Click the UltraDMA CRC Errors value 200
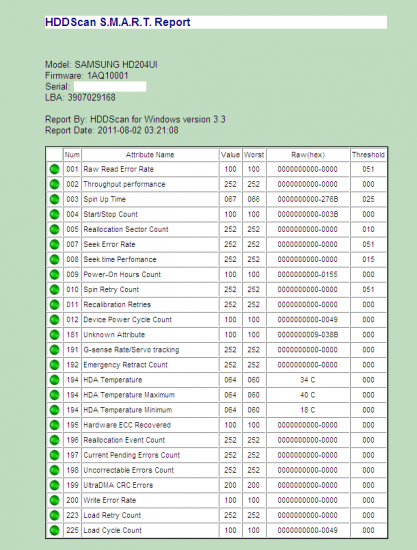 230,485
